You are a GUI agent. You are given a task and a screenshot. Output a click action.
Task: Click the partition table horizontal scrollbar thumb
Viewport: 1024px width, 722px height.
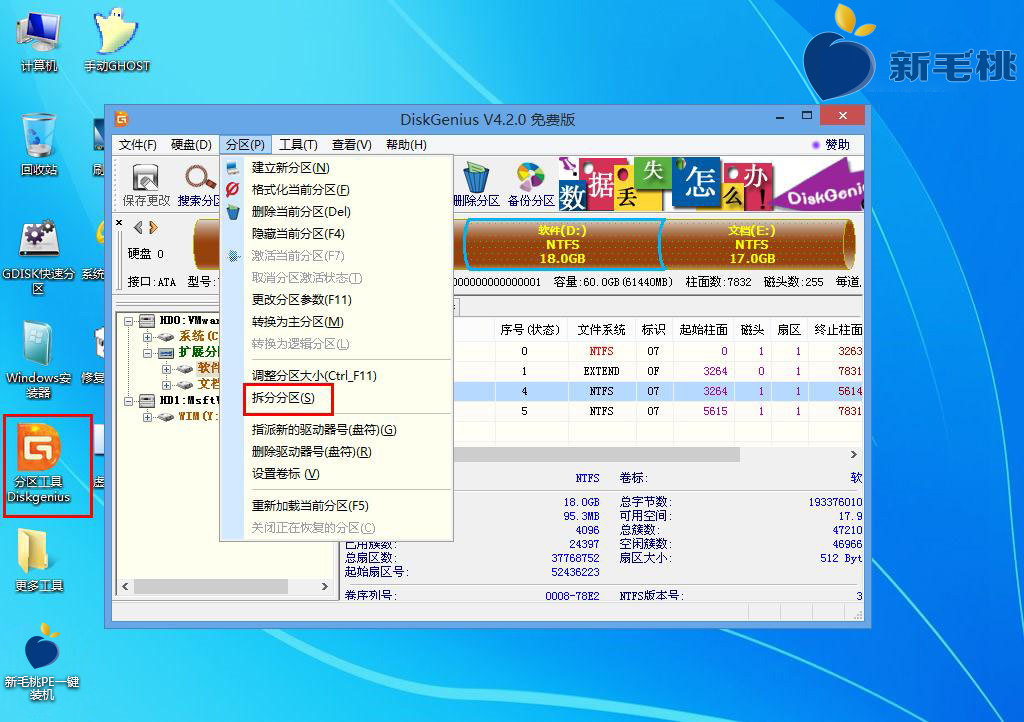(596, 454)
